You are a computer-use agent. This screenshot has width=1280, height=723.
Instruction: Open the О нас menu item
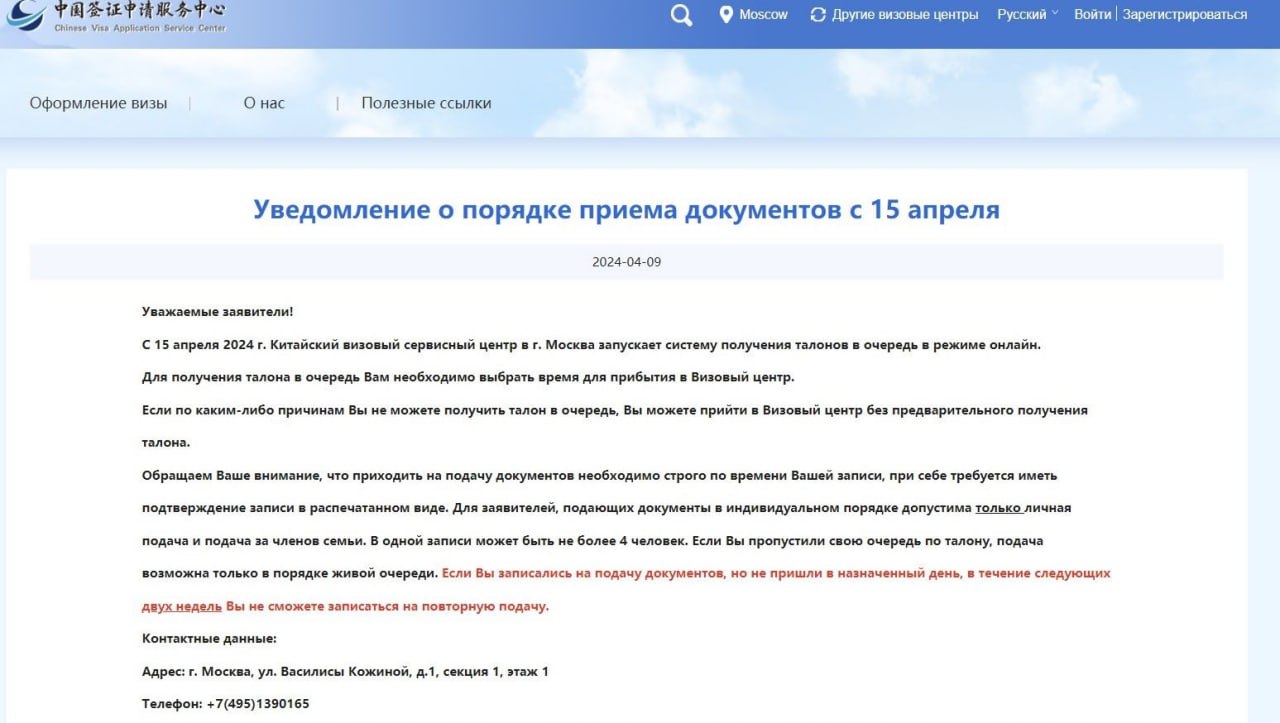[x=264, y=103]
